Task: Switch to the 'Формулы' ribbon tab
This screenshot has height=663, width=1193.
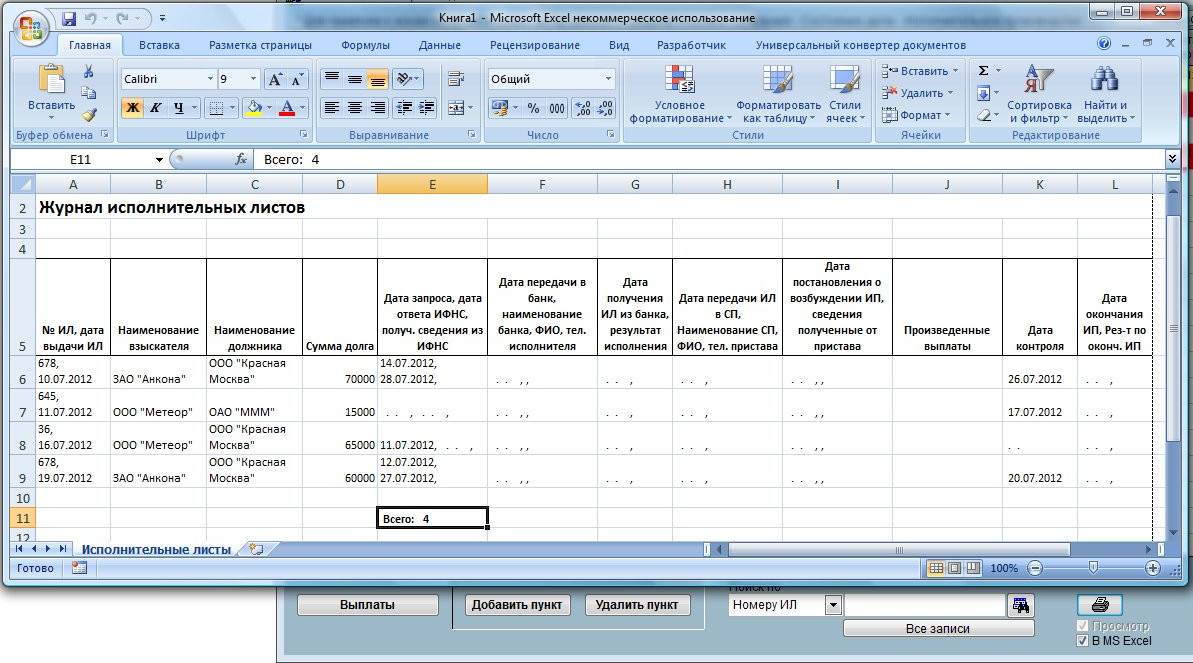Action: [x=365, y=45]
